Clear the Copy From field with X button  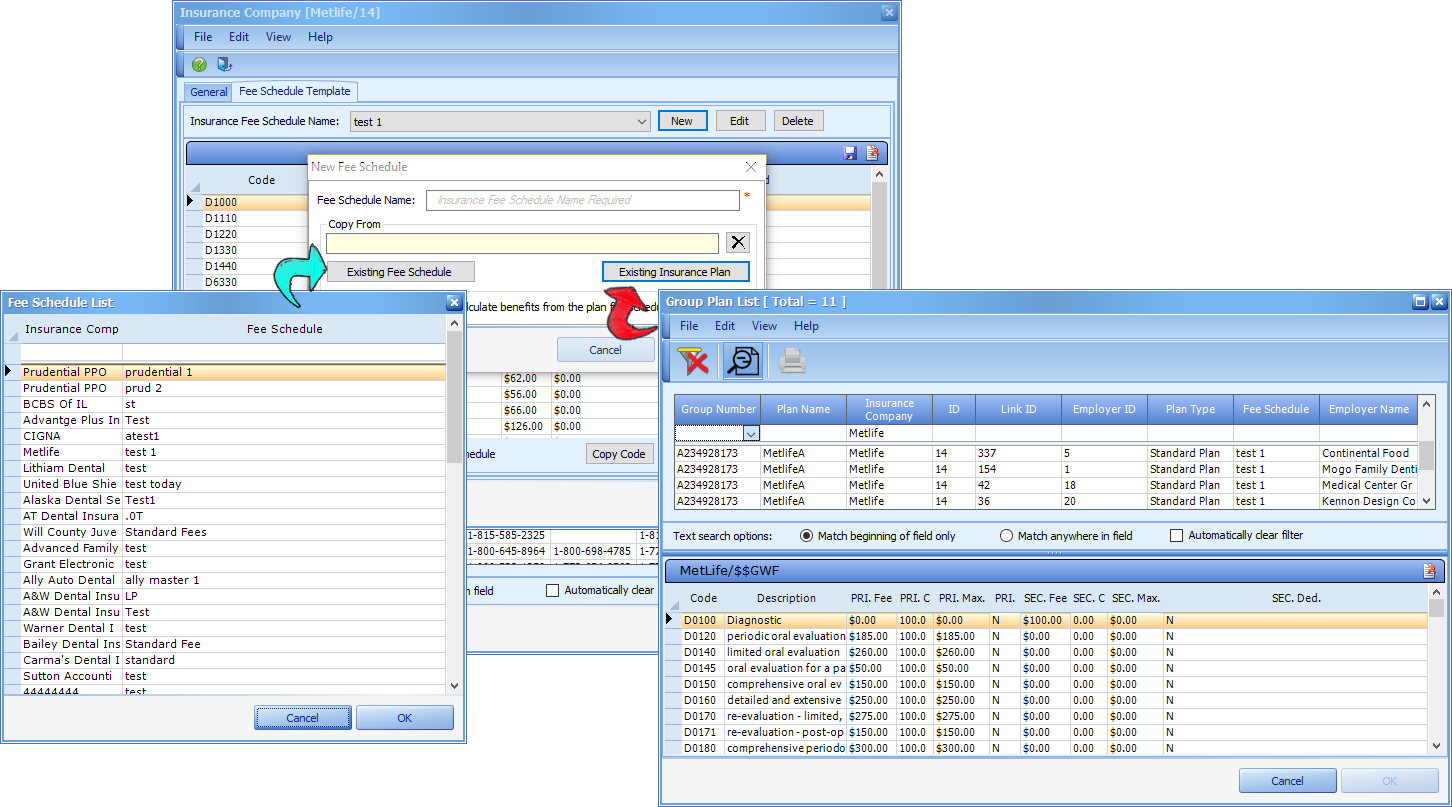pos(737,242)
